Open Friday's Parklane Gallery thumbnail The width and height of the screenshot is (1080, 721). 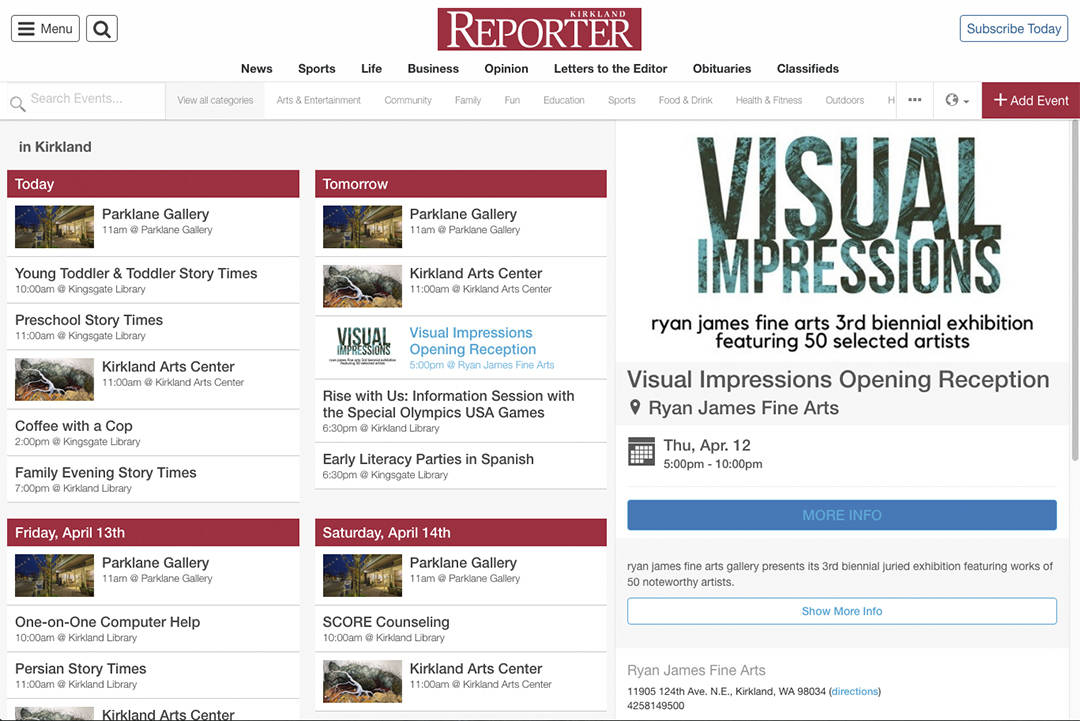54,575
